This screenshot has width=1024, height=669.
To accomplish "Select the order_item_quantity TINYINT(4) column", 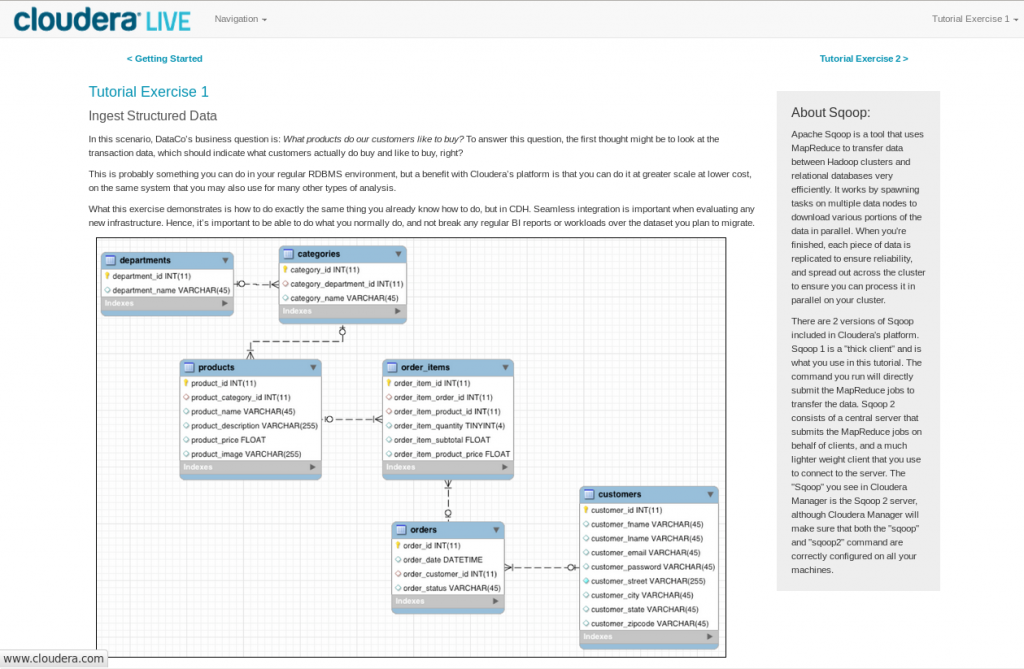I will 447,426.
